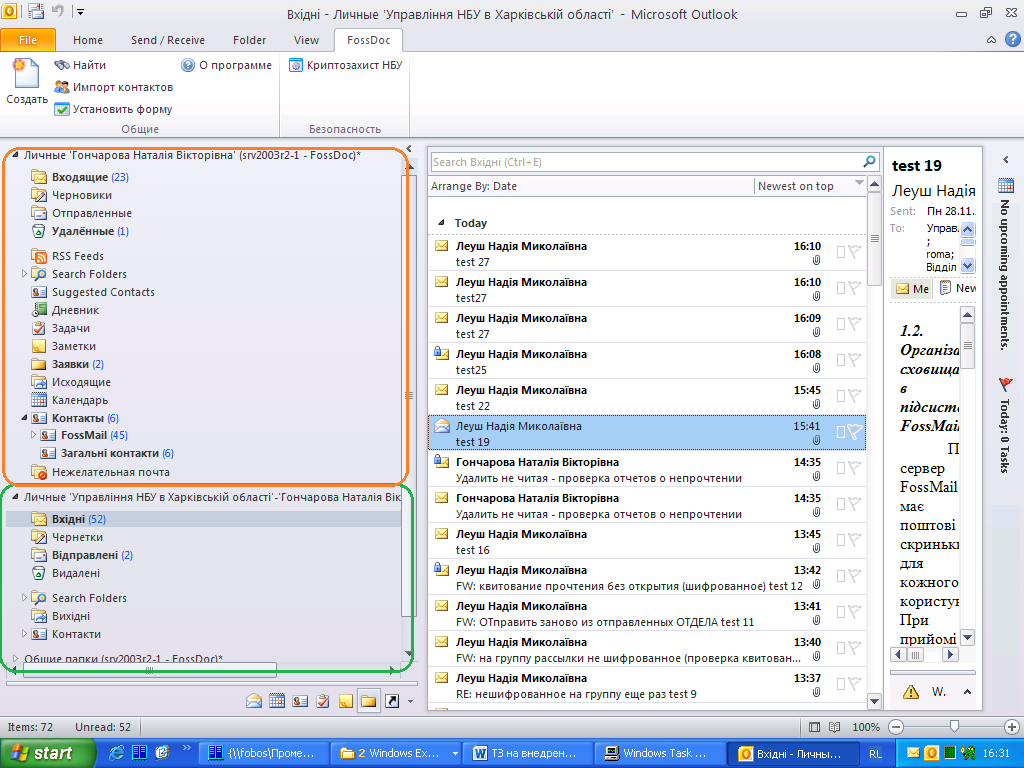This screenshot has height=768, width=1024.
Task: Open the Folder List navigation icon
Action: click(369, 701)
